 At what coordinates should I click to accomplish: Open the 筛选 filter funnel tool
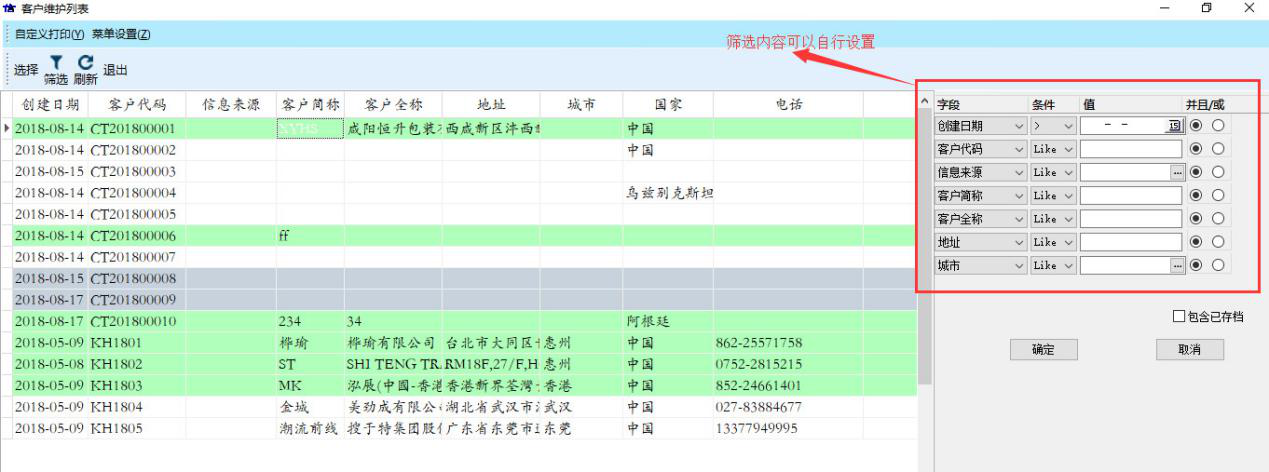(x=56, y=70)
